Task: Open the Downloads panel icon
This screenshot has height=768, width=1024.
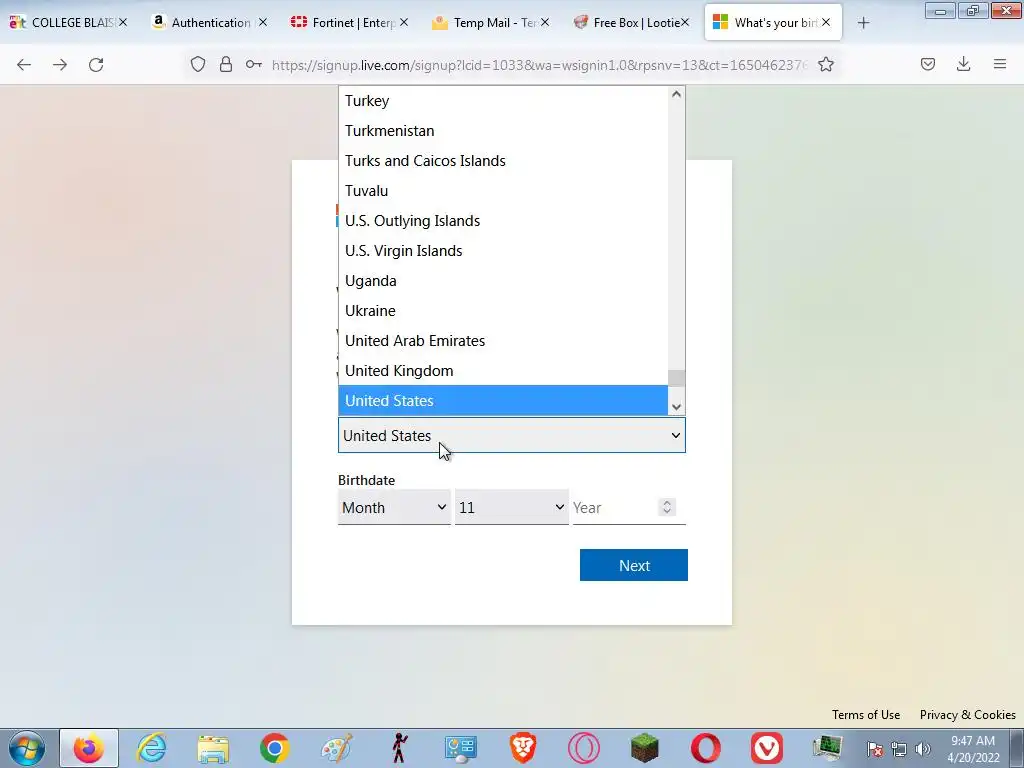Action: click(963, 64)
